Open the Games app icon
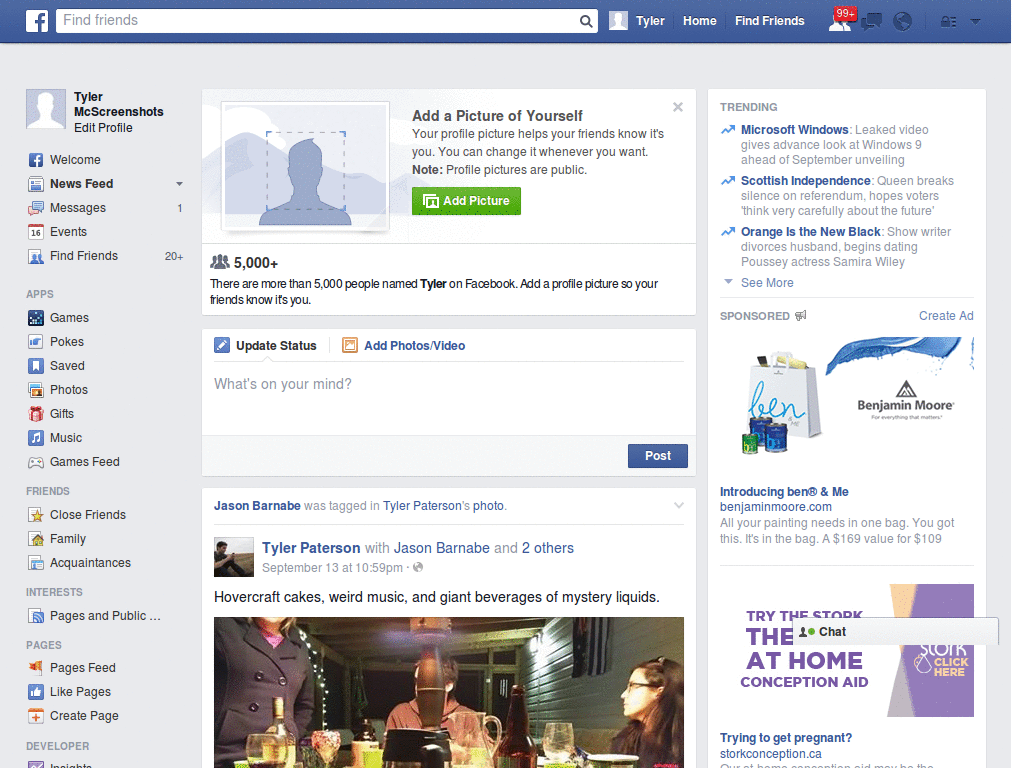The height and width of the screenshot is (768, 1024). 36,318
